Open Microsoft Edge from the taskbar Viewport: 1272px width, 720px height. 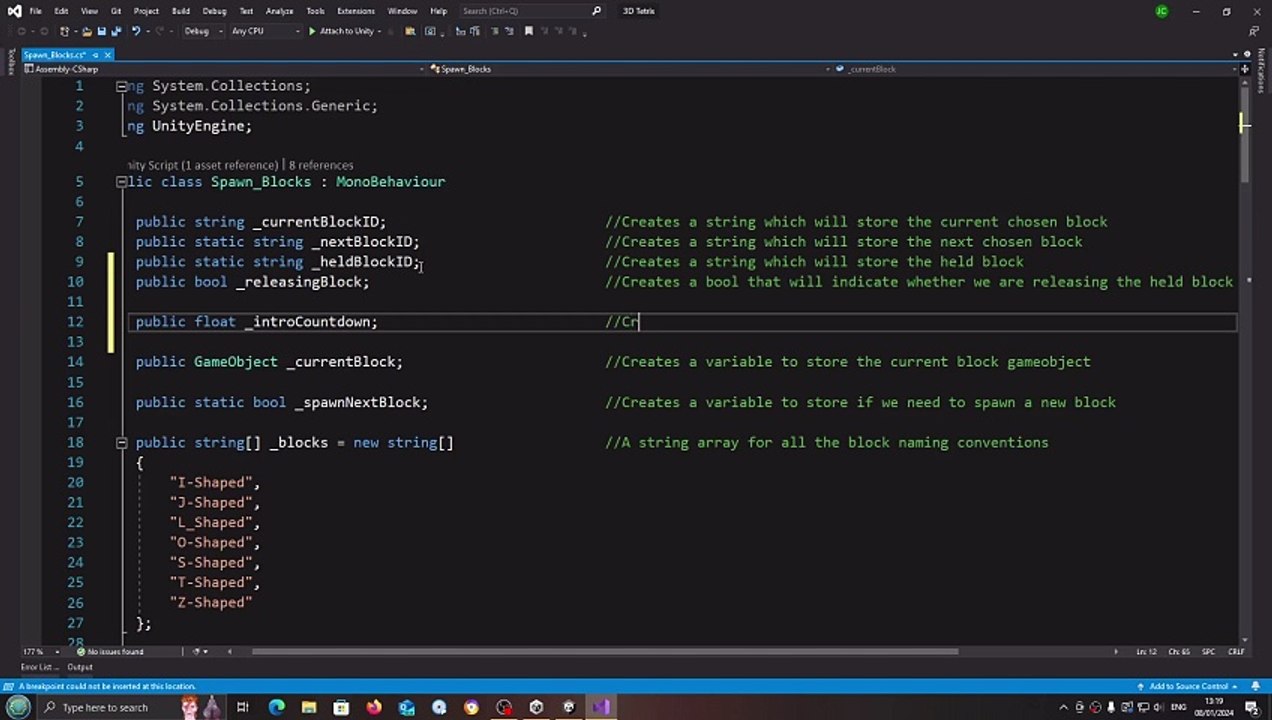276,707
